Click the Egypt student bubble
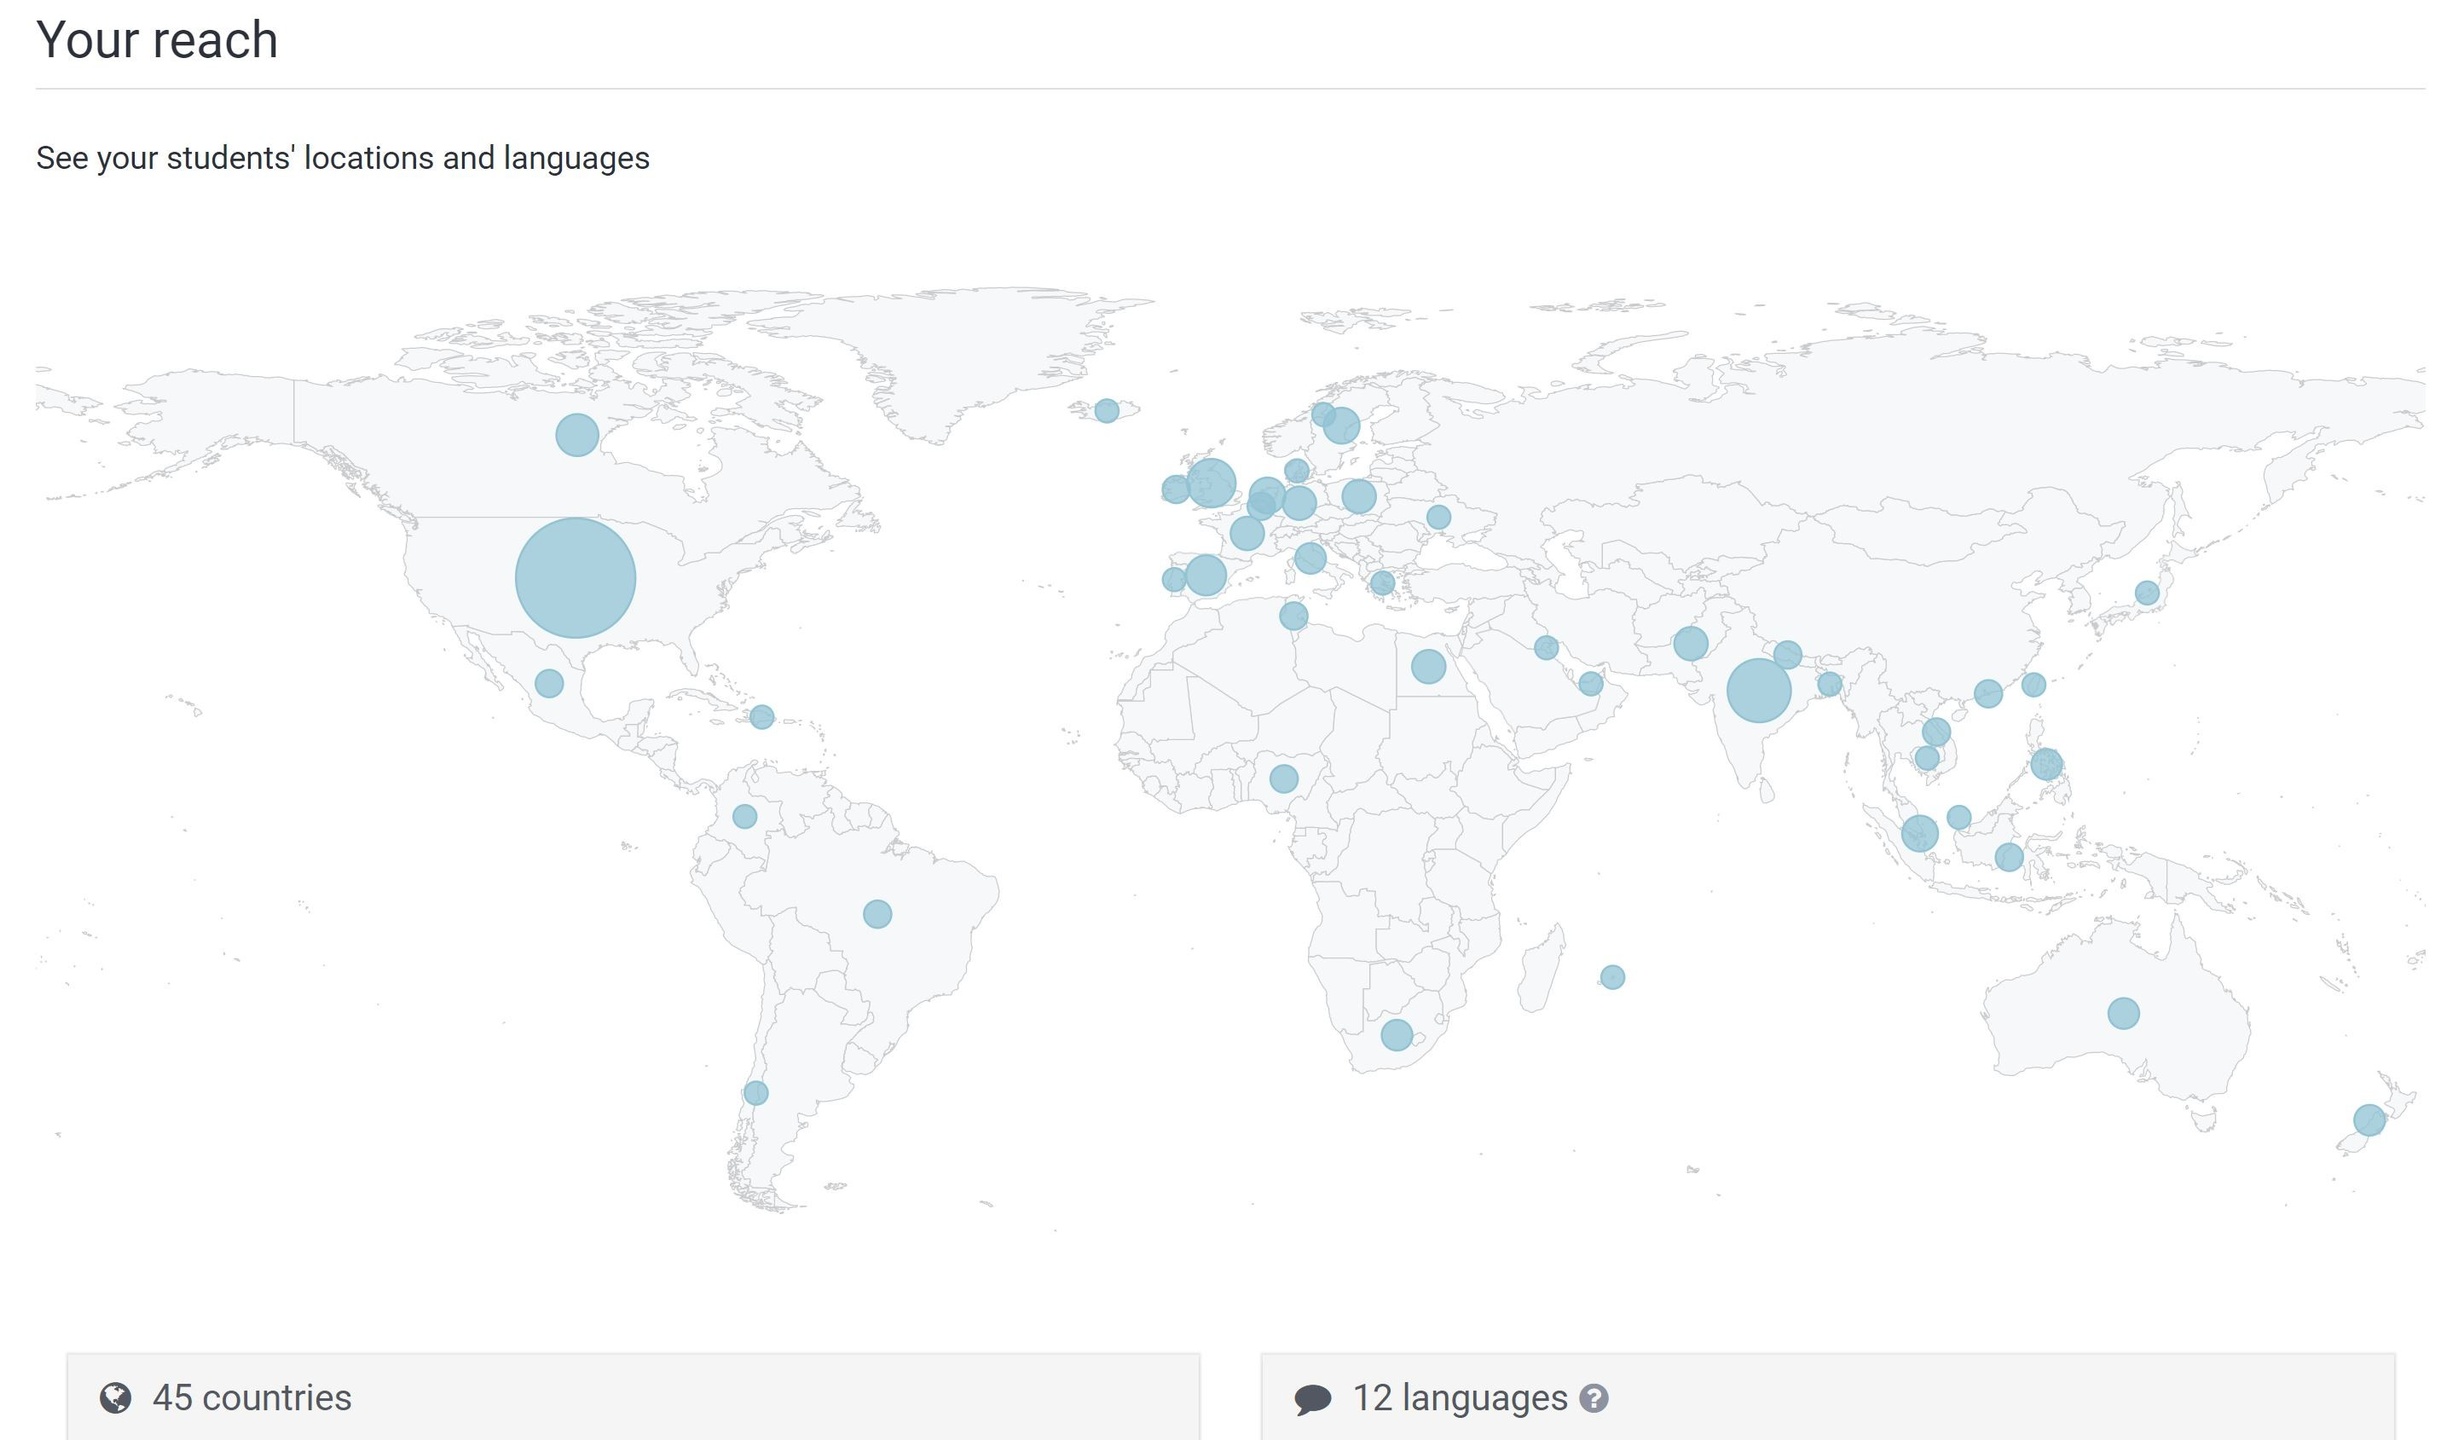The height and width of the screenshot is (1440, 2459). [1428, 666]
